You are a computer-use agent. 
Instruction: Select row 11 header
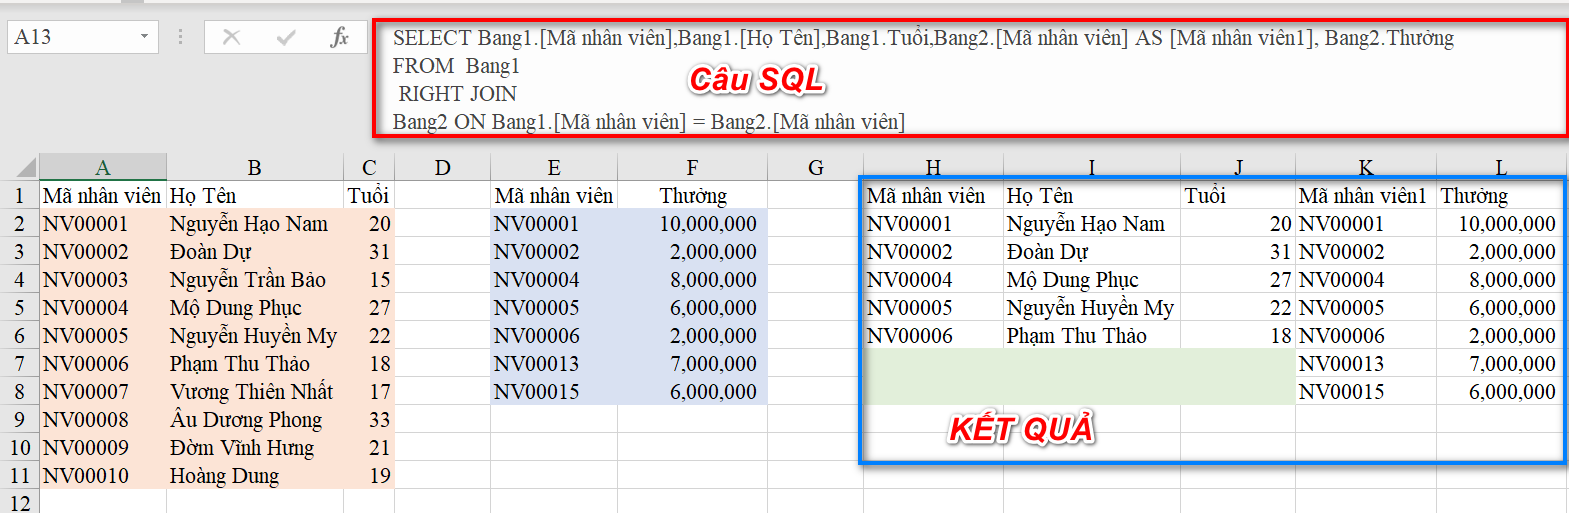coord(19,475)
